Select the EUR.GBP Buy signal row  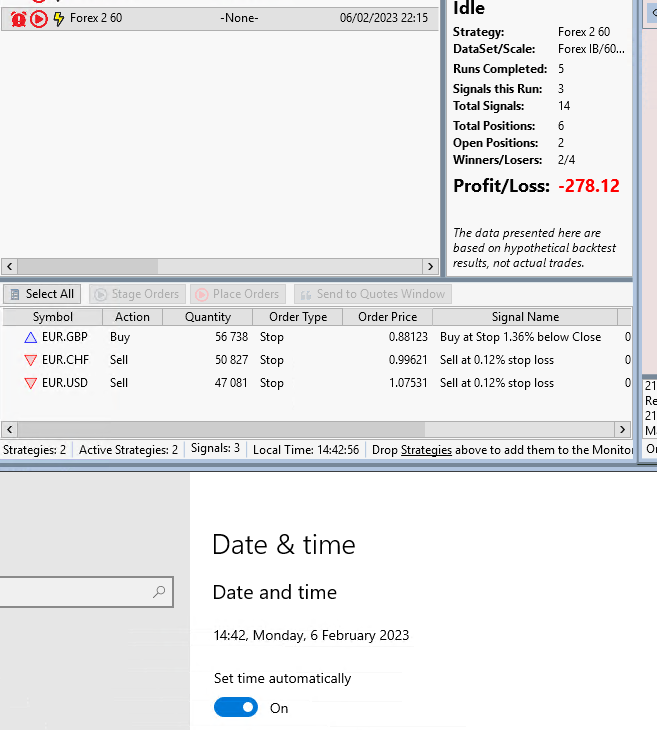[x=300, y=338]
